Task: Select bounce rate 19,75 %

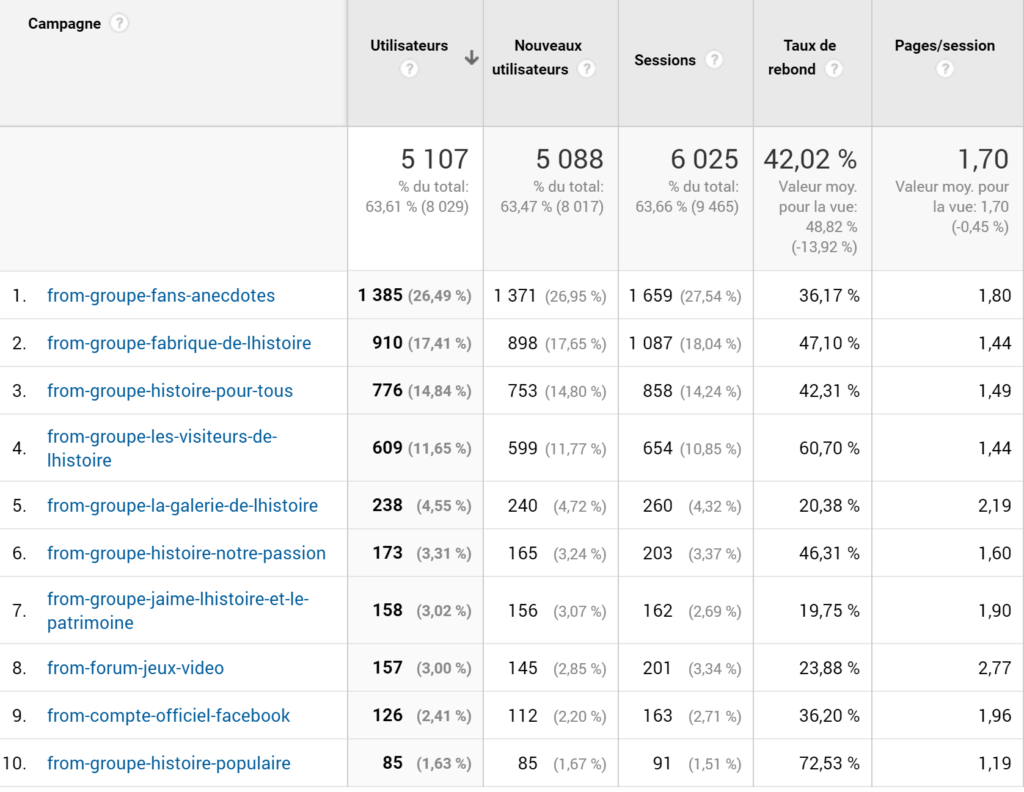Action: coord(829,612)
